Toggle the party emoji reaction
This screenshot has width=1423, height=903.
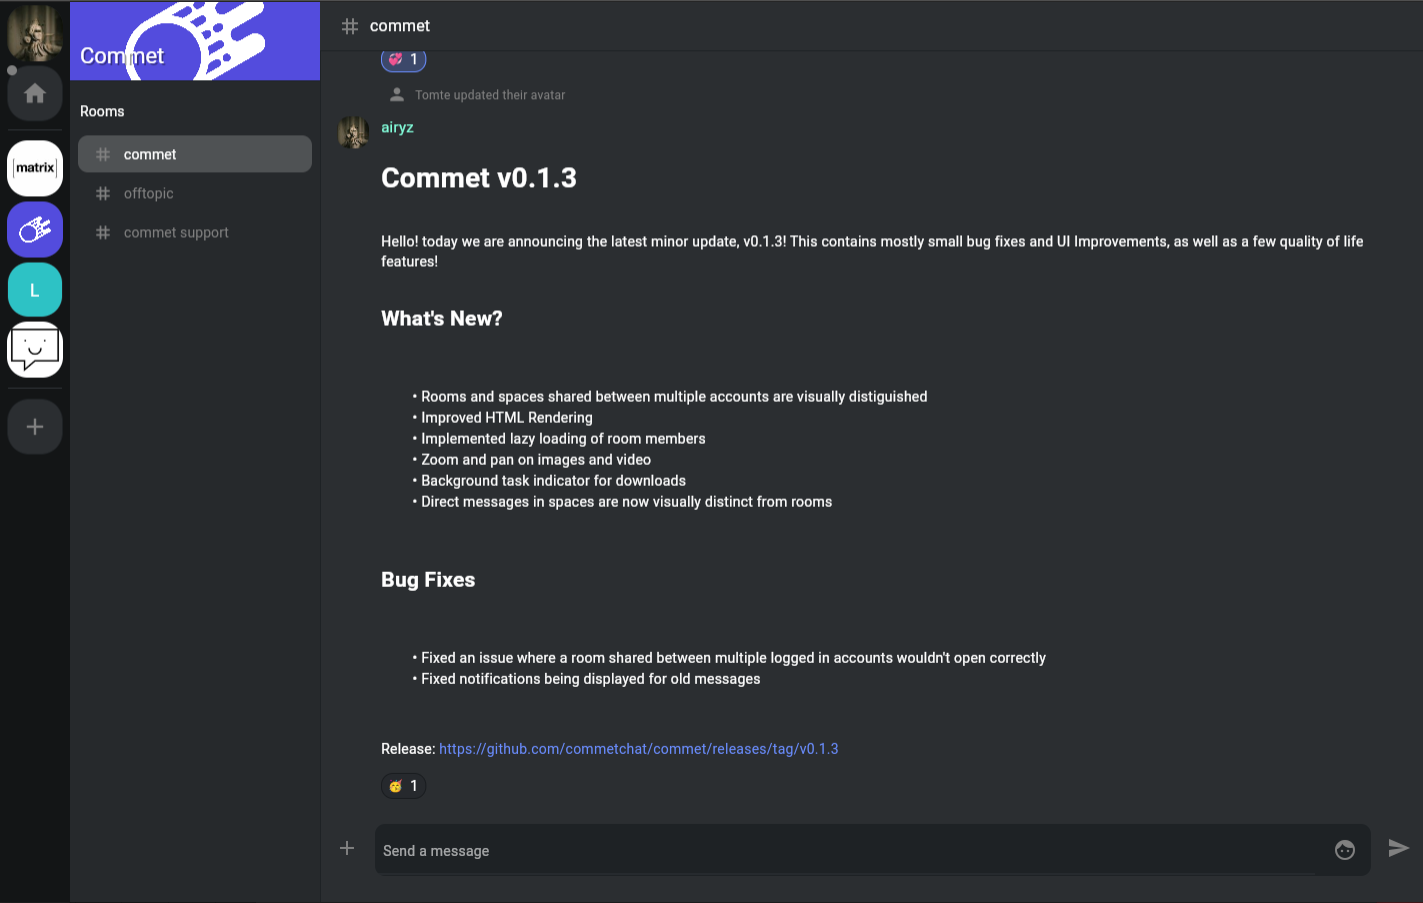[x=404, y=786]
